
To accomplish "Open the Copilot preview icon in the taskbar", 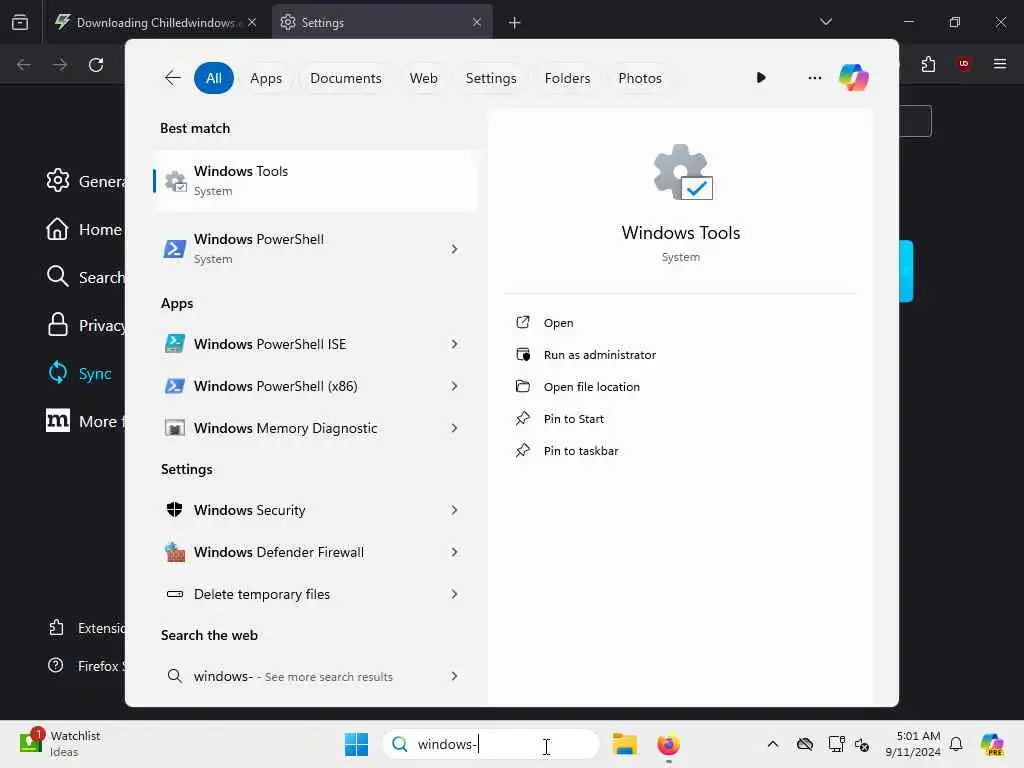I will tap(991, 744).
